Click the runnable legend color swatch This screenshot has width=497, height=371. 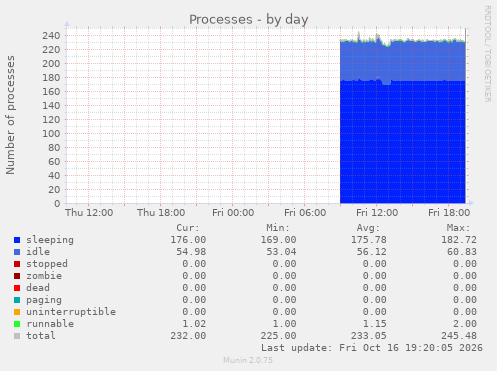pyautogui.click(x=17, y=324)
